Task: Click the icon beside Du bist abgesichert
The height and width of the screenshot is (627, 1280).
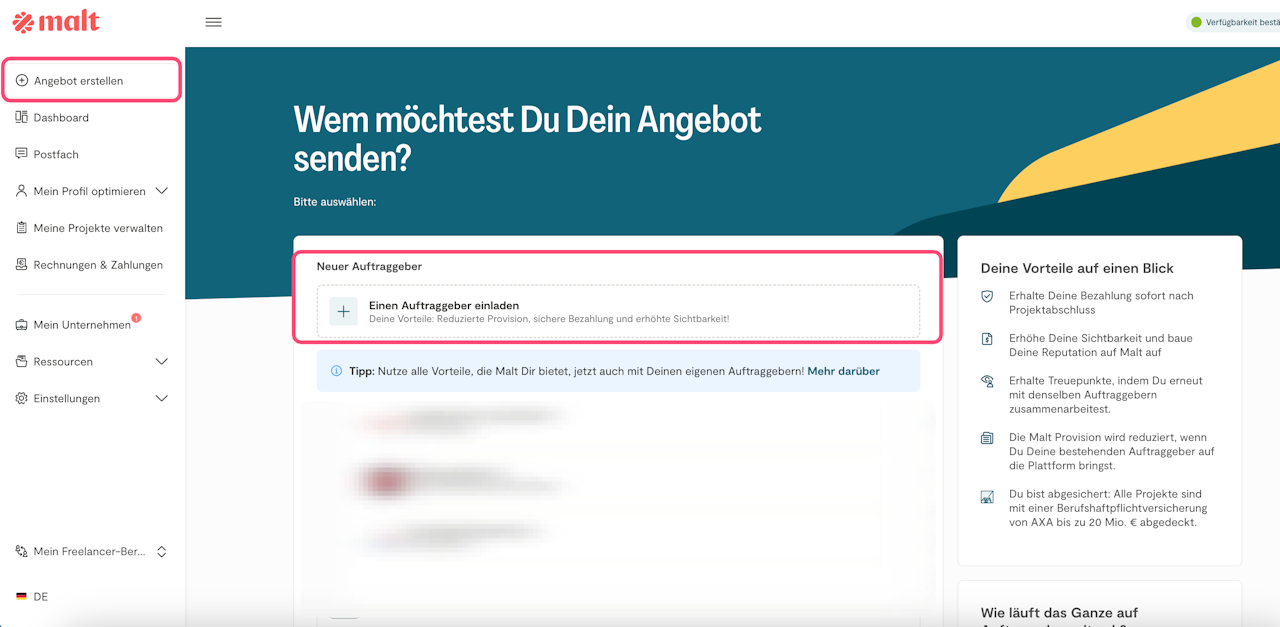Action: tap(987, 496)
